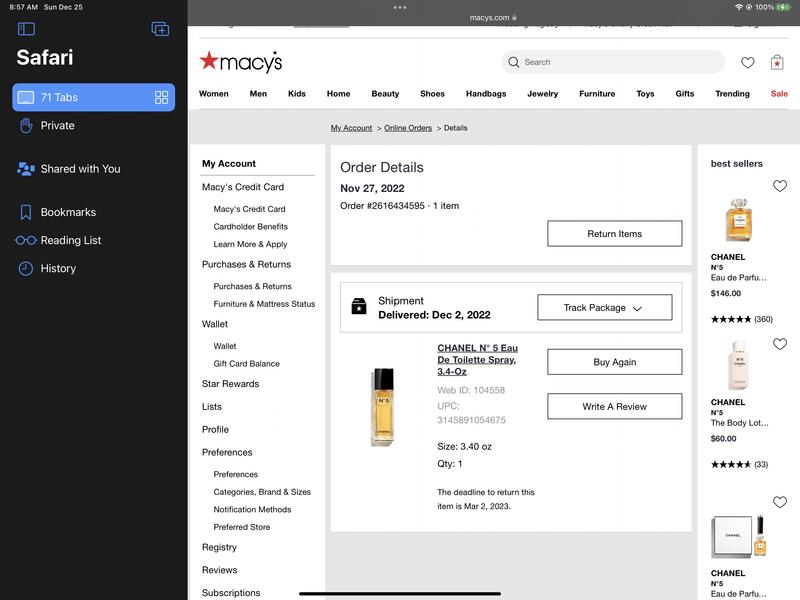Open a new tab group using the plus icon
This screenshot has width=800, height=600.
[x=160, y=29]
